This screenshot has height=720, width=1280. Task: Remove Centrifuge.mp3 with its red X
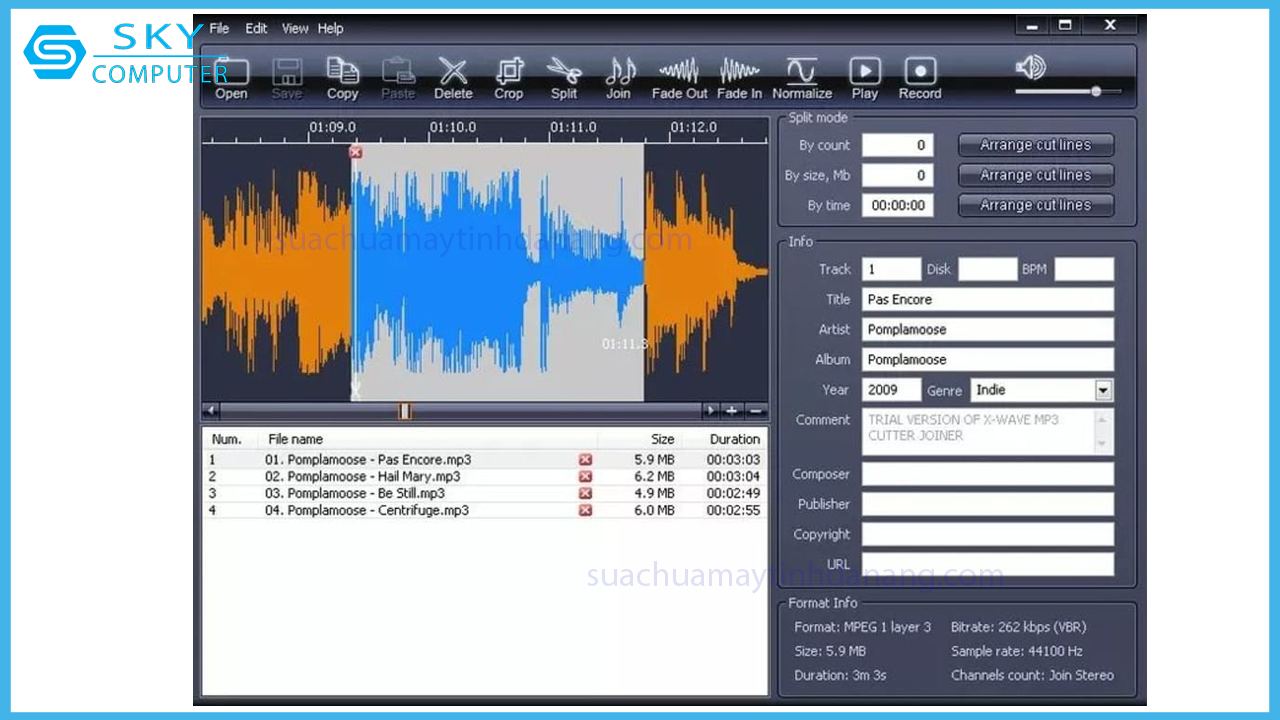(585, 511)
